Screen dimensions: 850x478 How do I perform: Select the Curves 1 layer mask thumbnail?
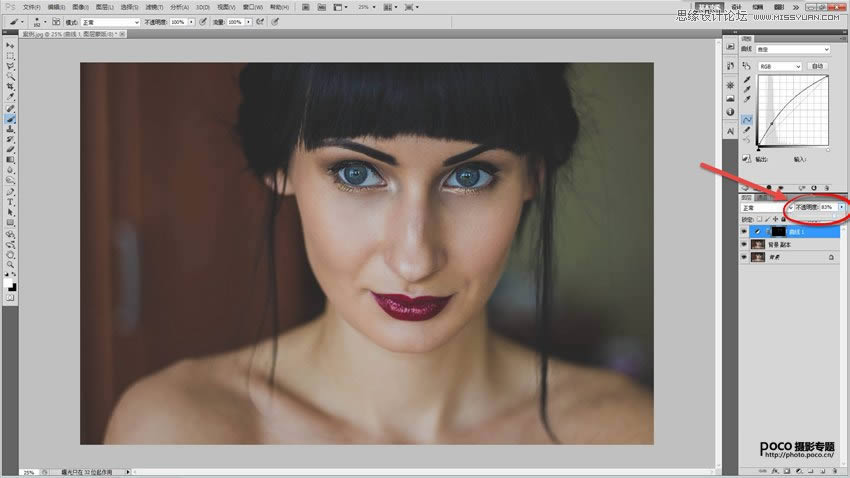coord(776,230)
